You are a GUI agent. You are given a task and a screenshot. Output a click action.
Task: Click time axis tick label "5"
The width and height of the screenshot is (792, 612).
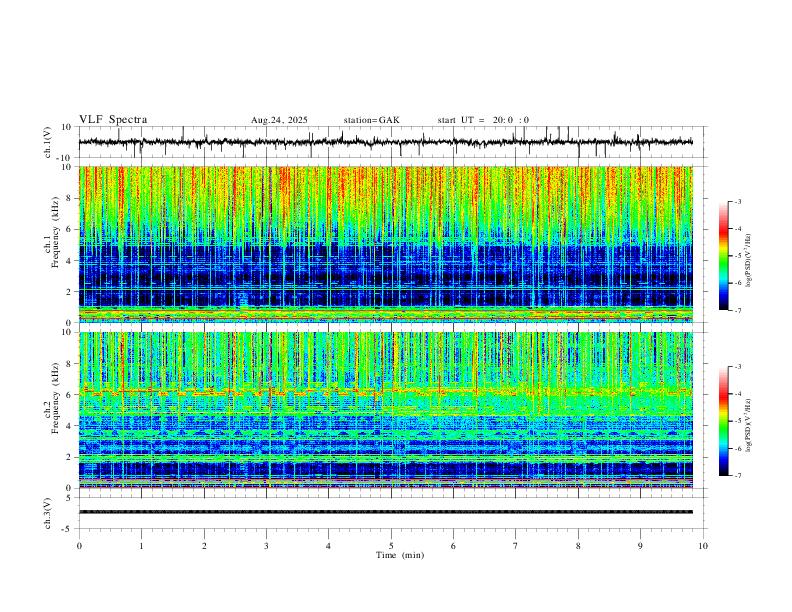point(391,546)
